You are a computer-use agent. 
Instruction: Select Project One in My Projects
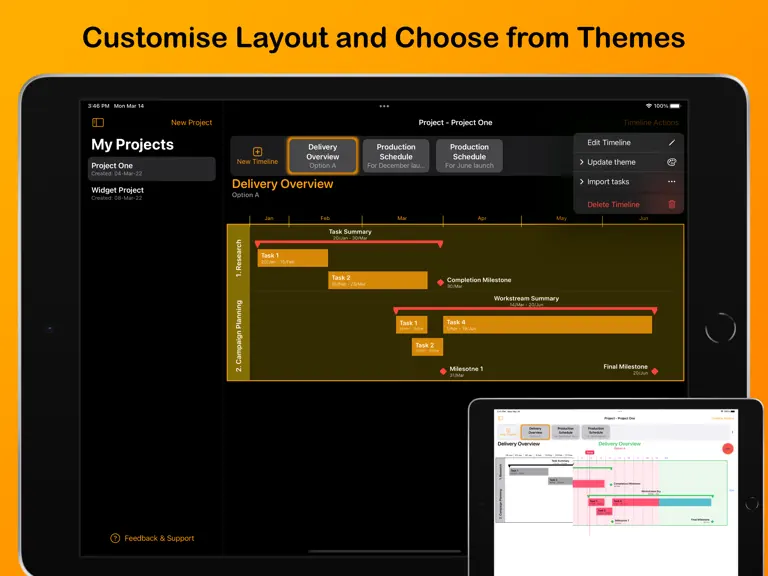pyautogui.click(x=152, y=169)
